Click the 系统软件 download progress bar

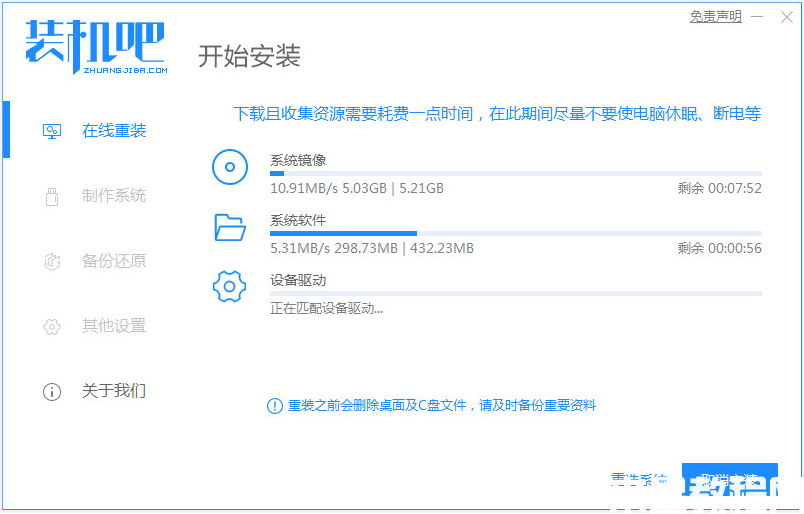(x=516, y=234)
